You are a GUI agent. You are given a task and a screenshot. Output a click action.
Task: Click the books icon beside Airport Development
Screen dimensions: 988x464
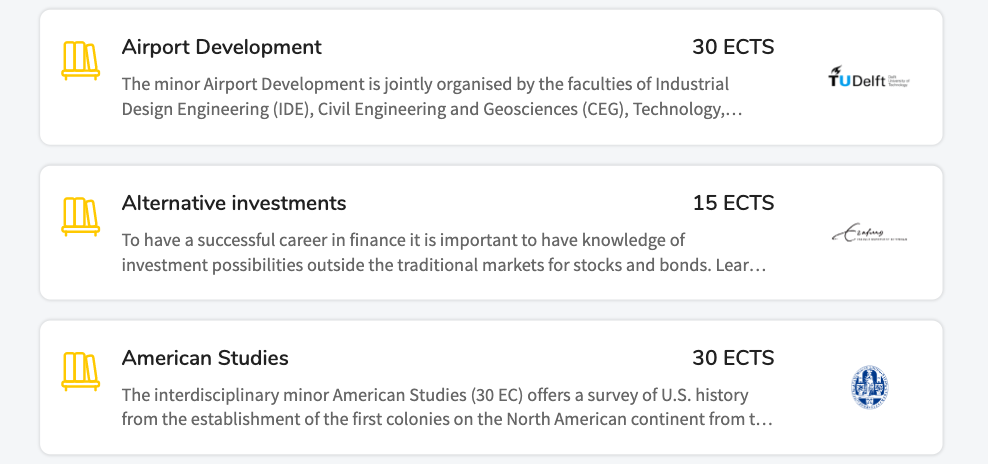click(81, 61)
